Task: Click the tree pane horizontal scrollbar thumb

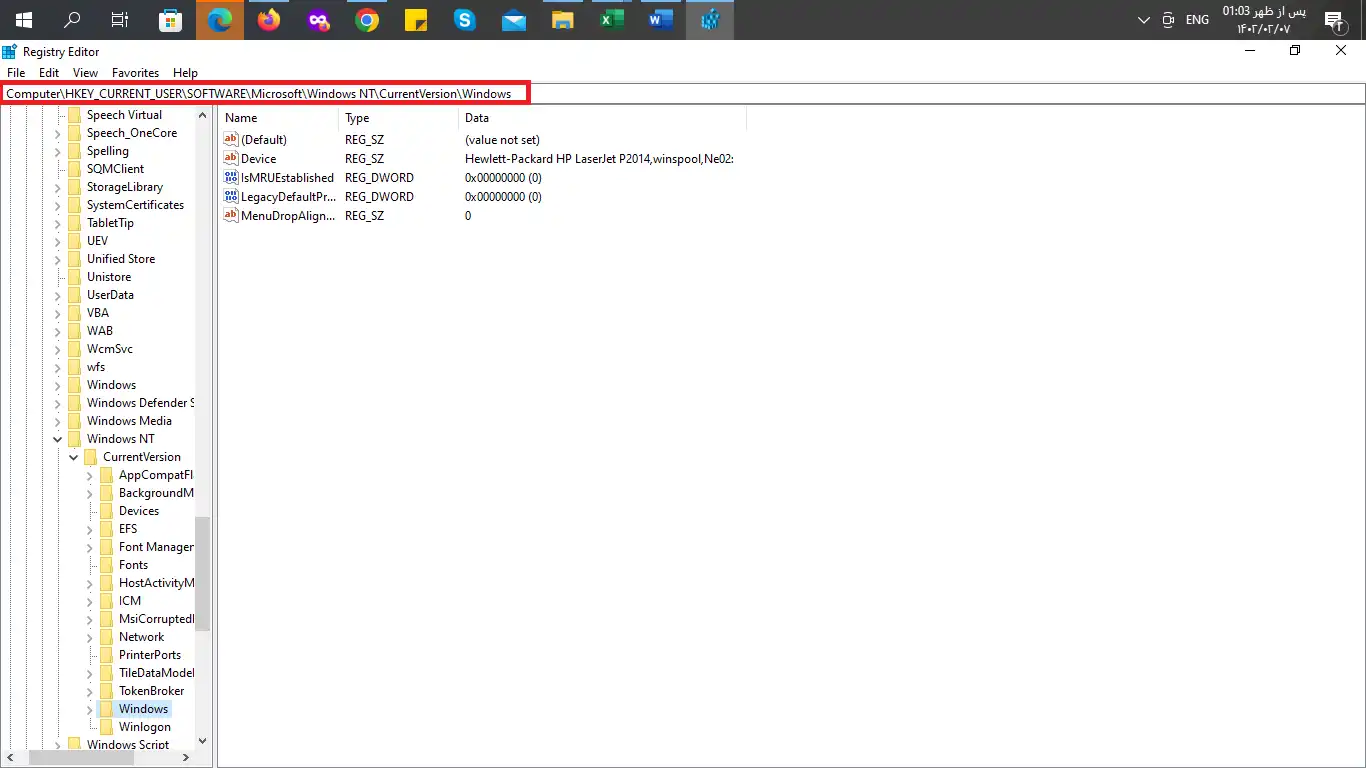Action: [82, 759]
